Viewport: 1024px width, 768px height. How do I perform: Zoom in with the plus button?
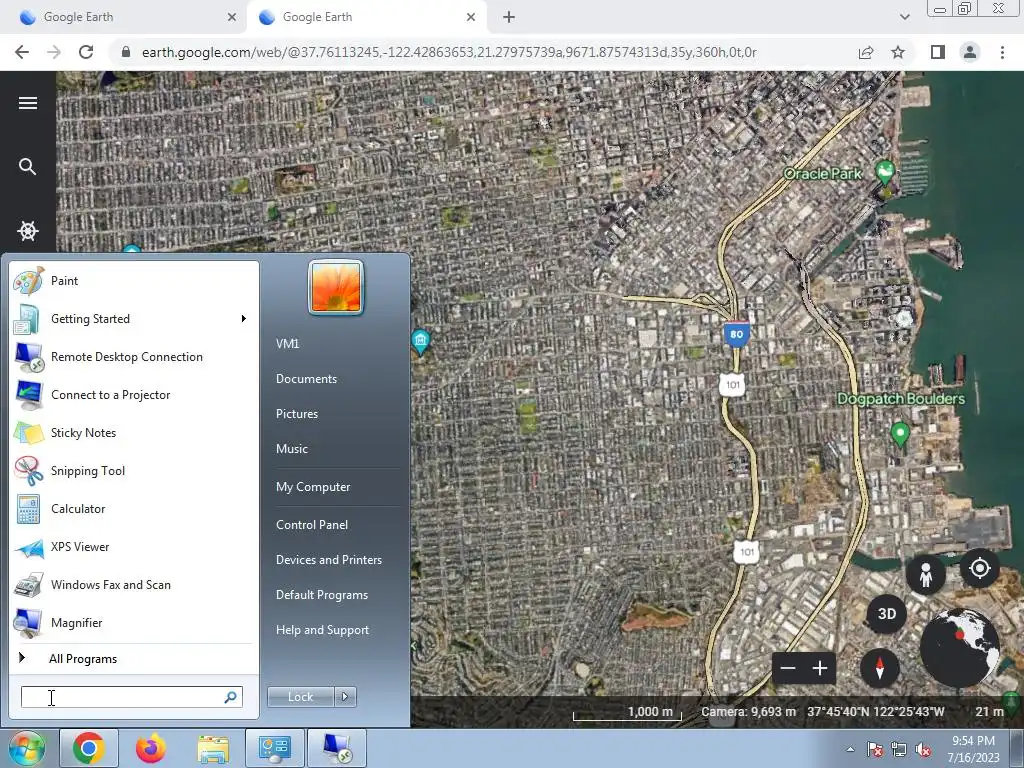click(820, 668)
